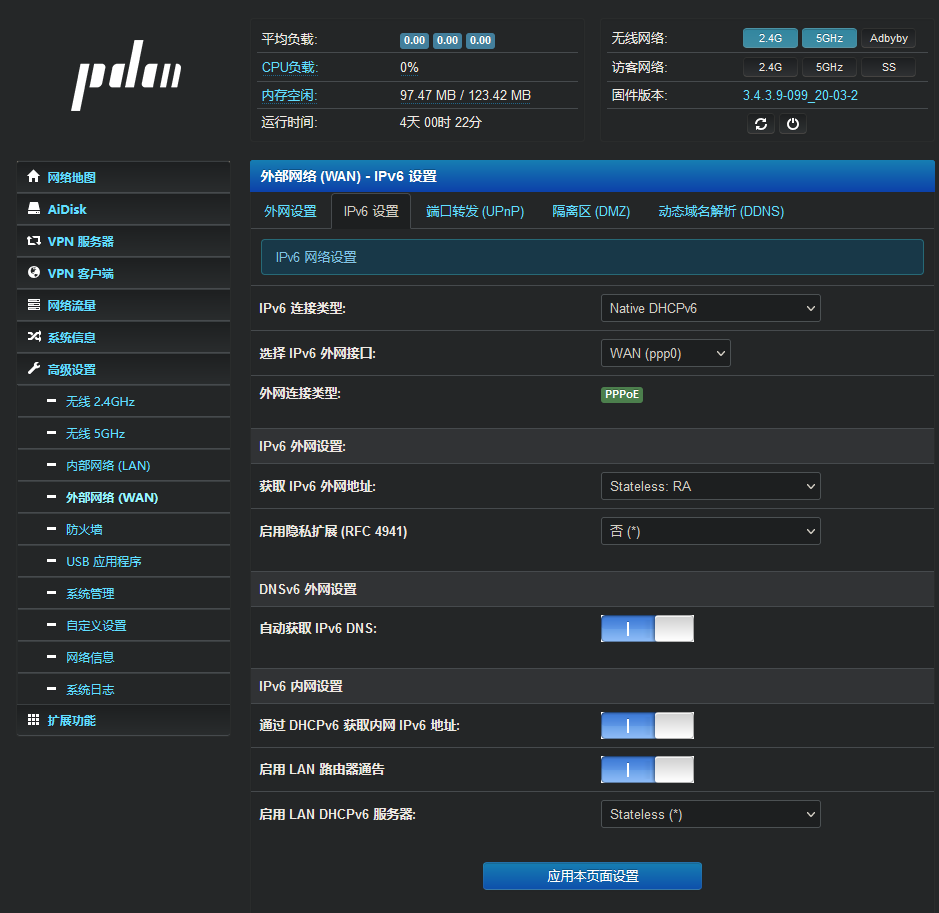This screenshot has width=939, height=913.
Task: Click the home icon for 网络地图
Action: point(34,176)
